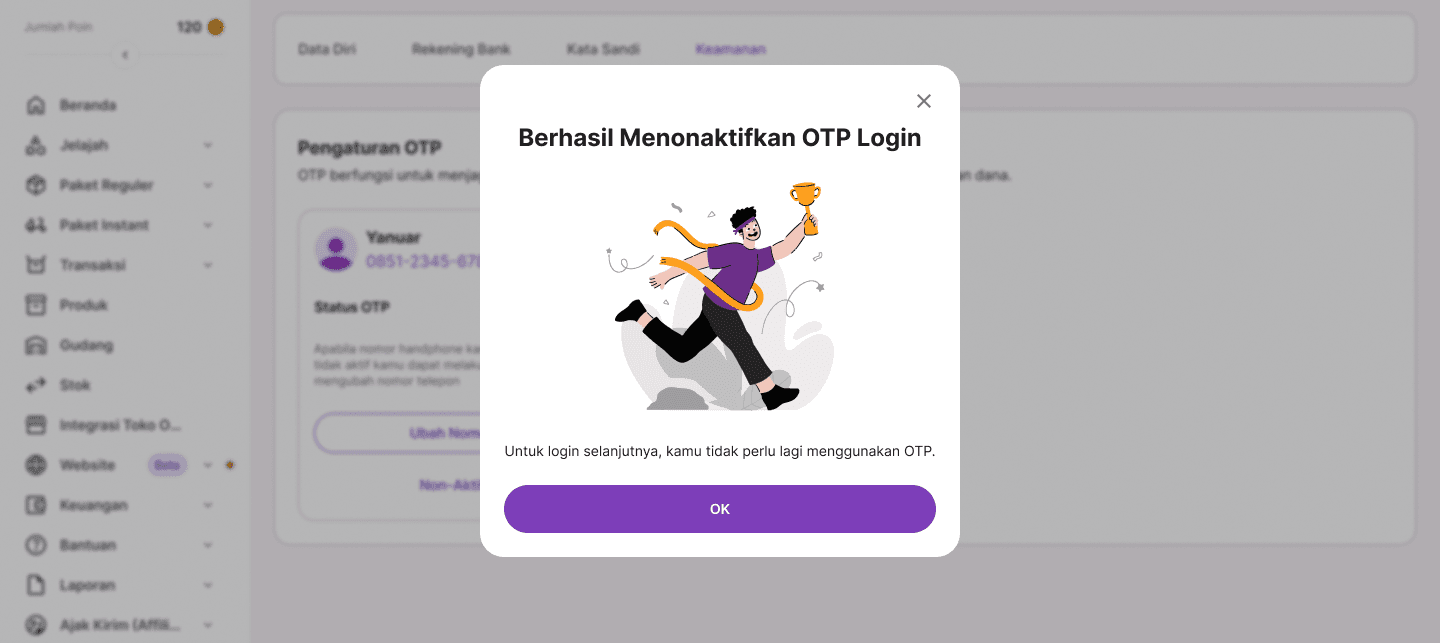Open the Gudang warehouse icon

coord(36,345)
